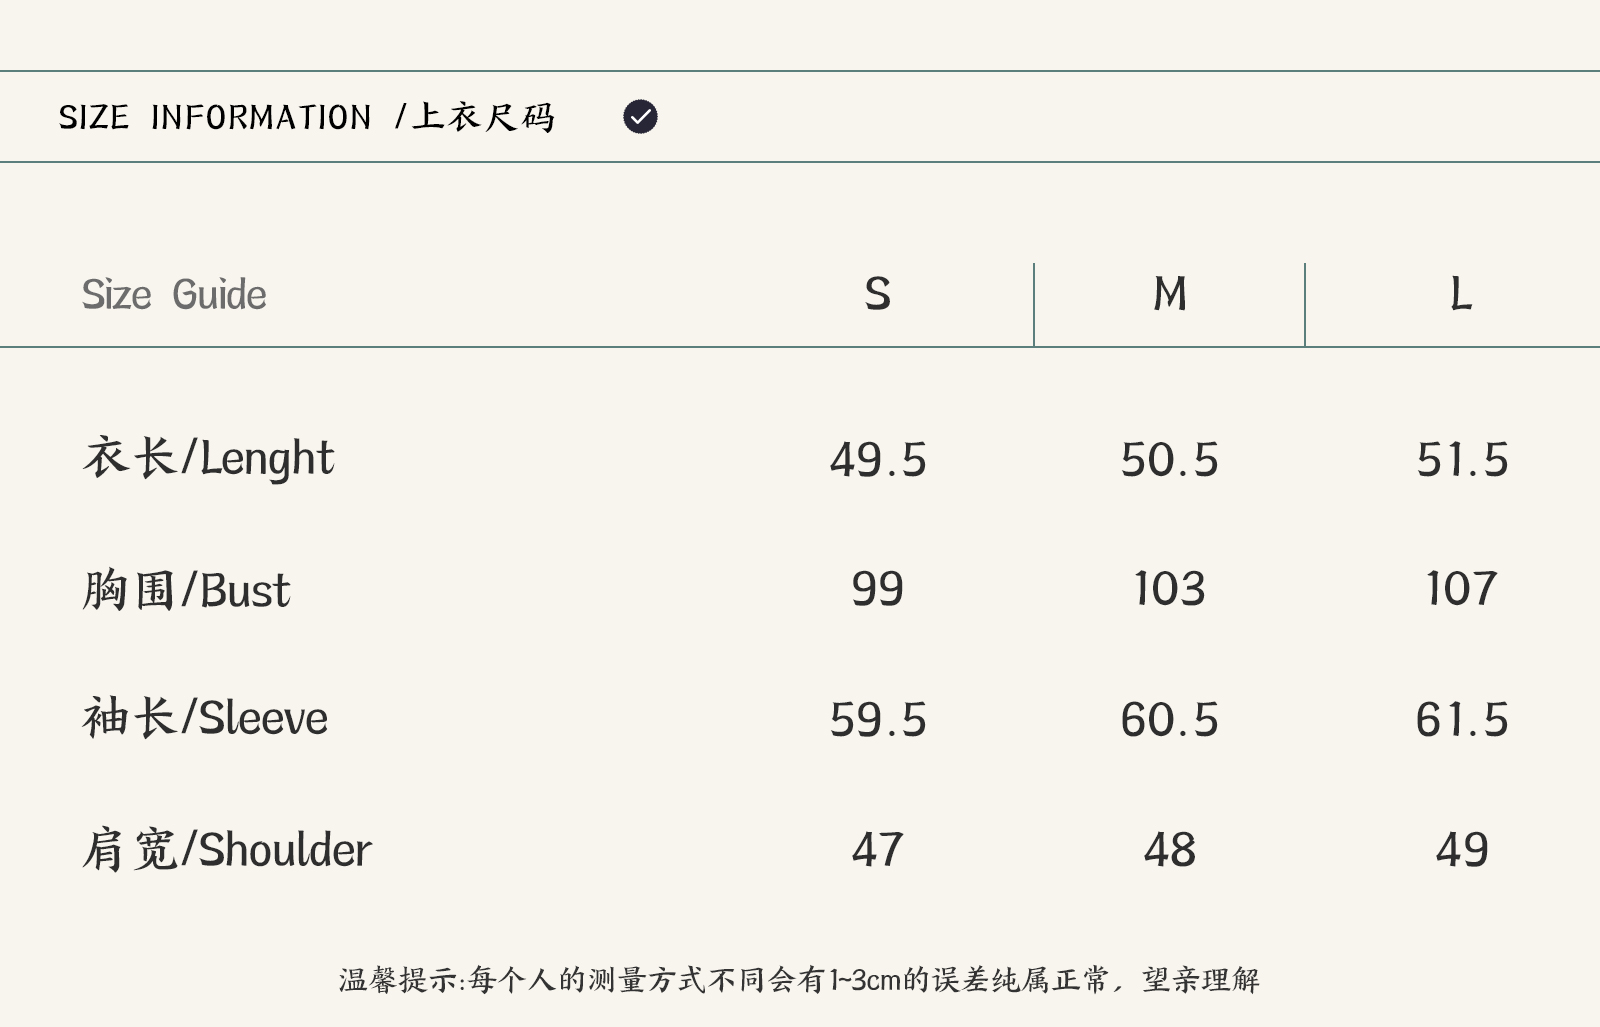Select the L size column header
The image size is (1600, 1027).
[1461, 295]
